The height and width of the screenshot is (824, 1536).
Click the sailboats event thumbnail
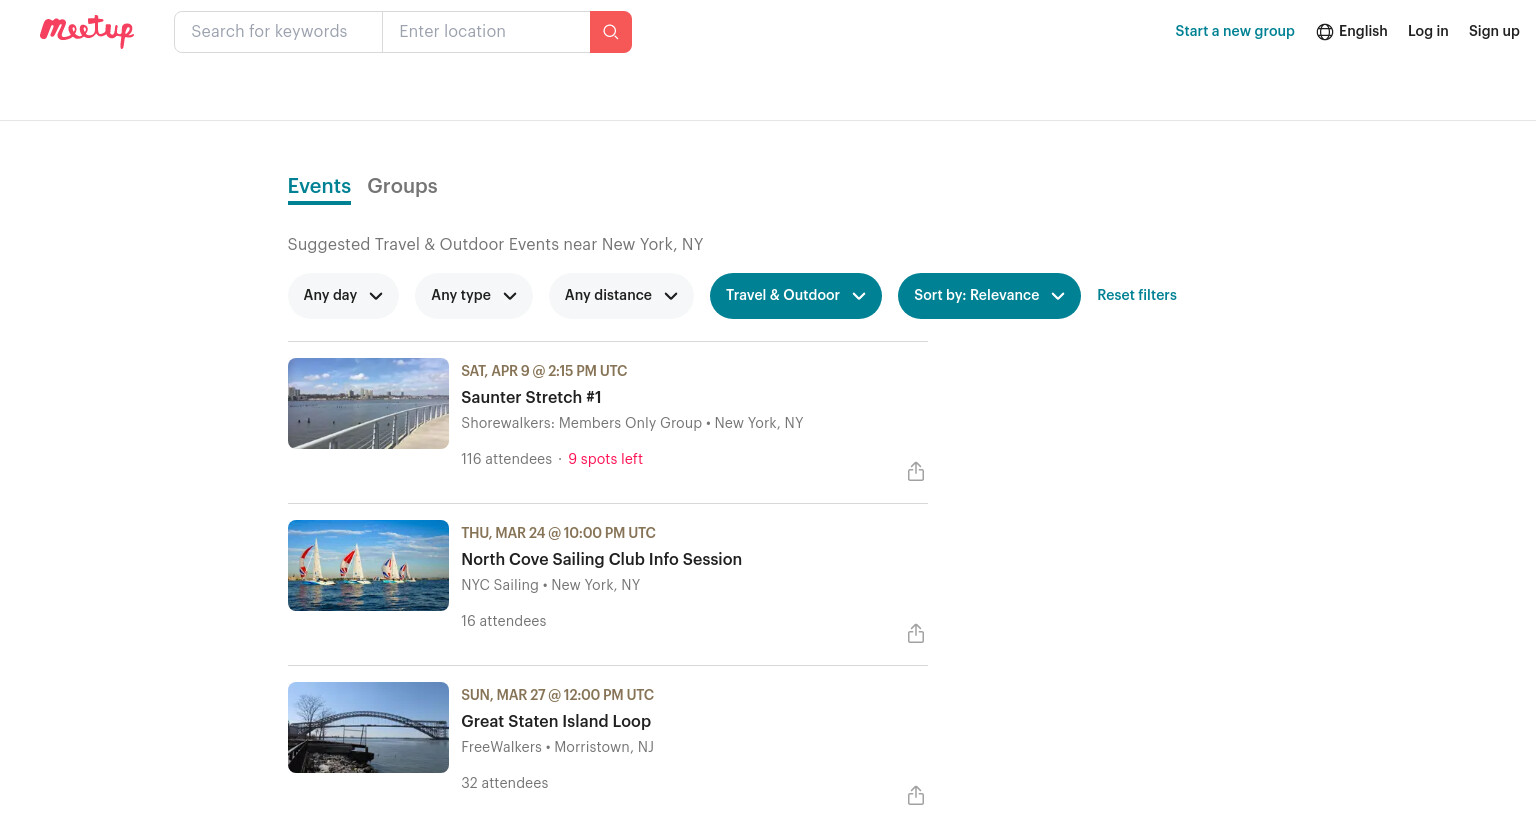coord(368,565)
